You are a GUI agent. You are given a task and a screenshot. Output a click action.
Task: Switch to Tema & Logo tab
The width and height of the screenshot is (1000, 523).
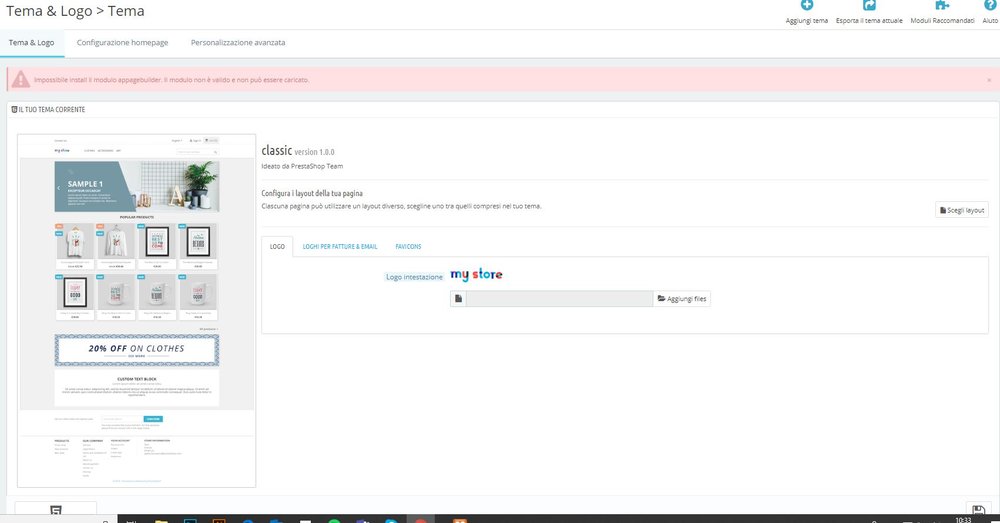click(x=31, y=43)
